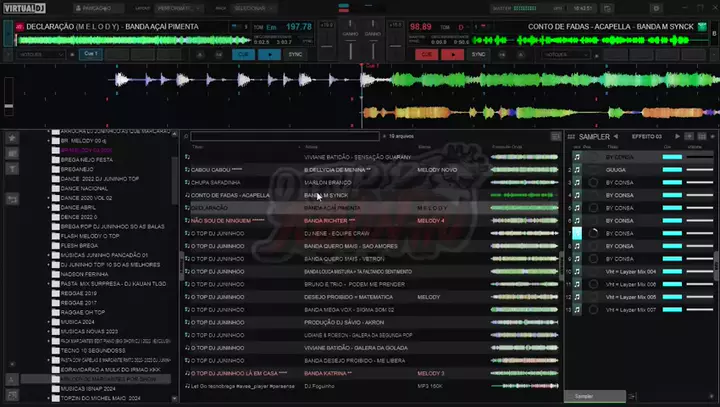Trigger the GUUGA sample note icon
This screenshot has width=720, height=407.
(577, 170)
